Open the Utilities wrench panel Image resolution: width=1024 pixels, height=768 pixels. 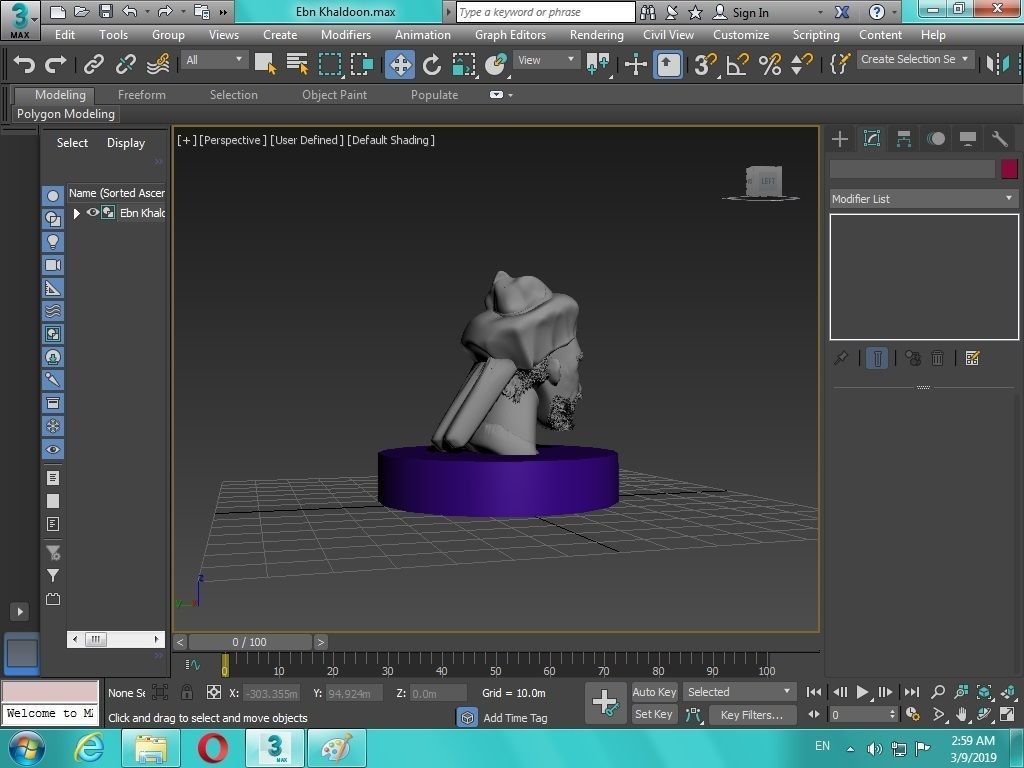click(x=999, y=139)
